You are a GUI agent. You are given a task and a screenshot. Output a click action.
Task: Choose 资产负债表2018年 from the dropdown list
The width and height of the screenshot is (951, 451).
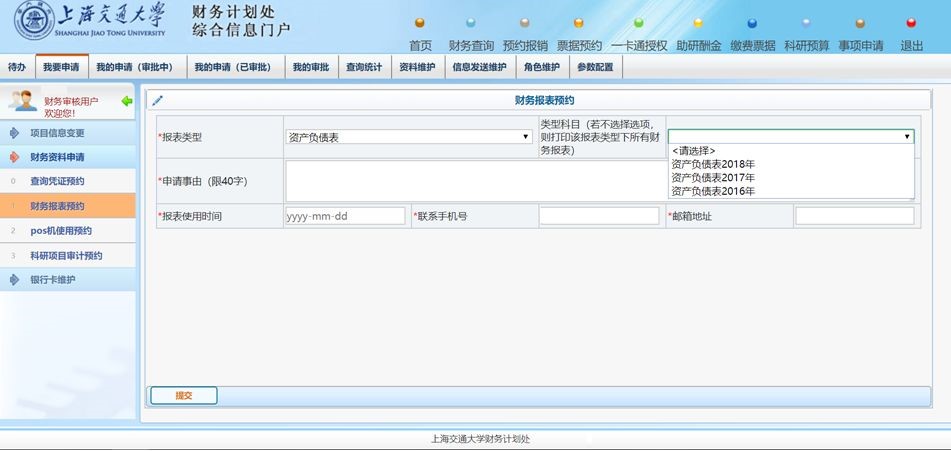point(713,164)
